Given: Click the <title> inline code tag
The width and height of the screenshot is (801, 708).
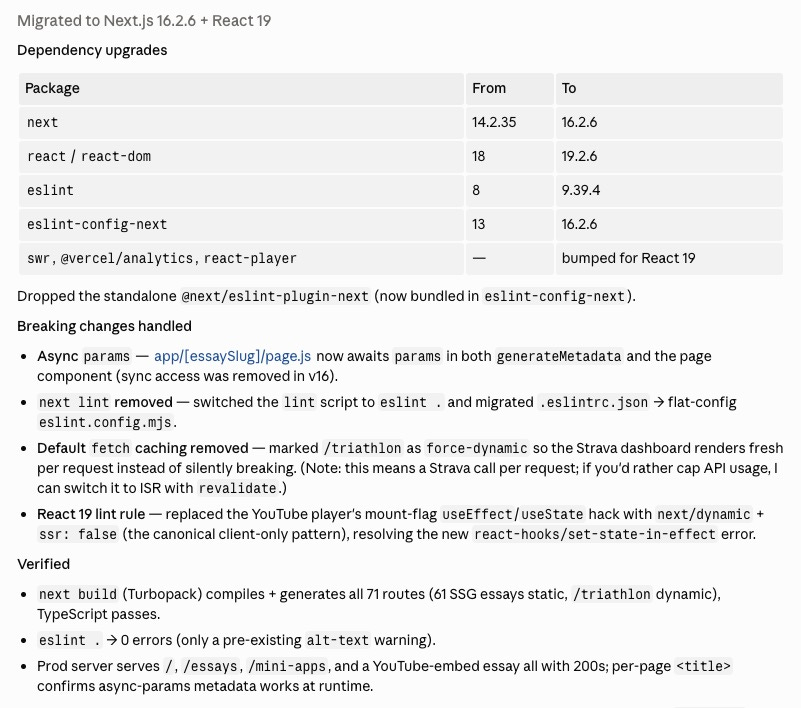Looking at the screenshot, I should tap(703, 666).
